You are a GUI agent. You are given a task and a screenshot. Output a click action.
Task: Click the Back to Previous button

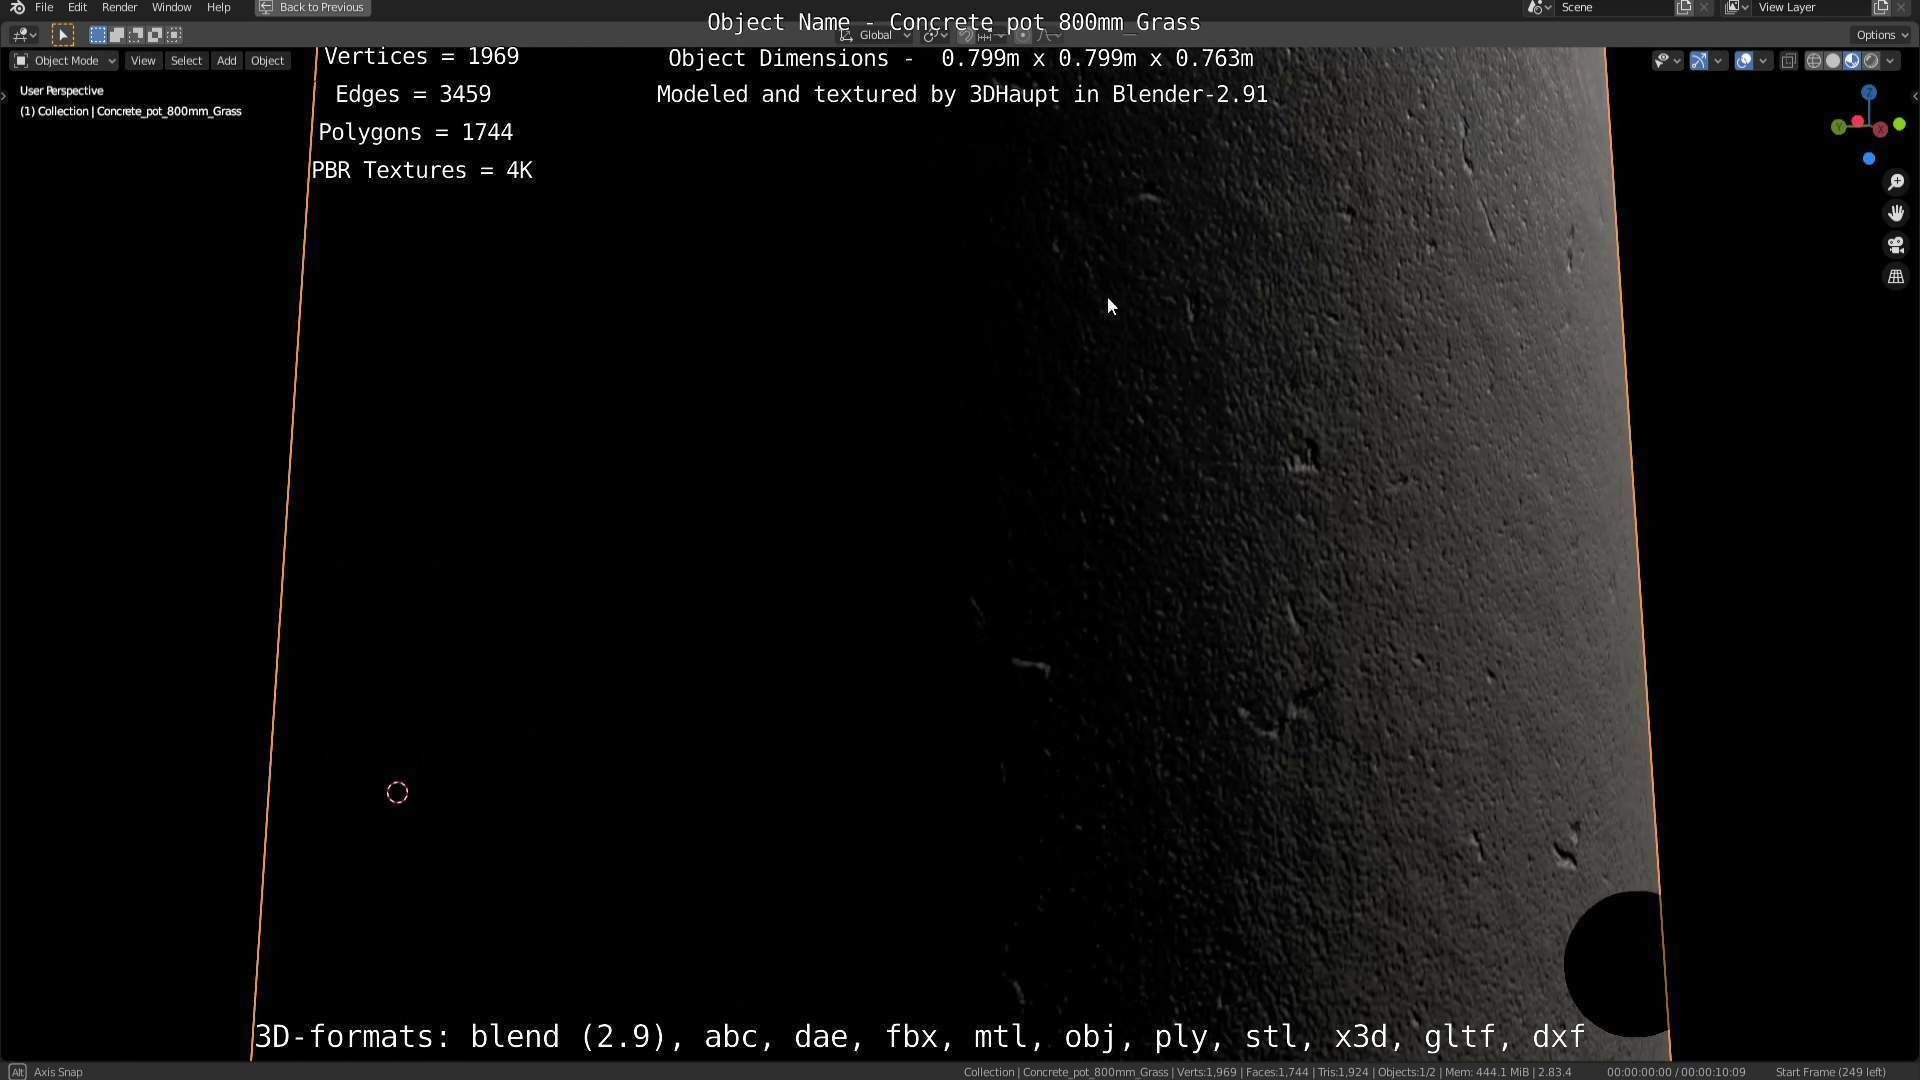[x=312, y=7]
